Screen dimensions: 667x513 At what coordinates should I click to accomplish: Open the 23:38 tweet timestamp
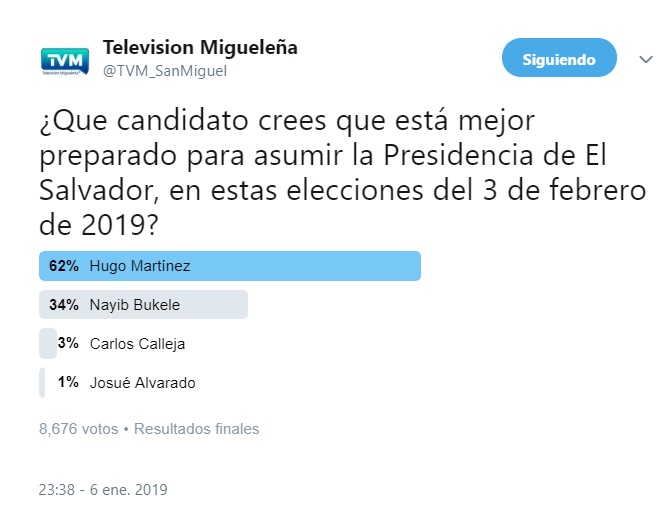click(x=57, y=490)
